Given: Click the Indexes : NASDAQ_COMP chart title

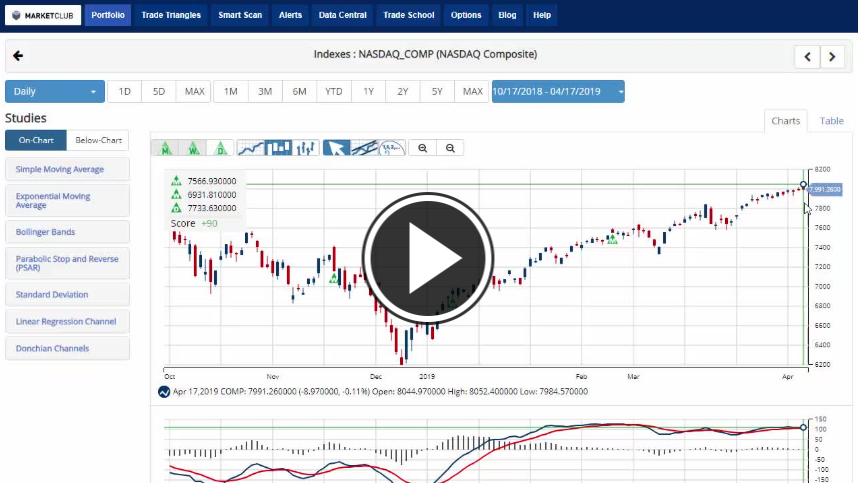Looking at the screenshot, I should click(x=425, y=54).
